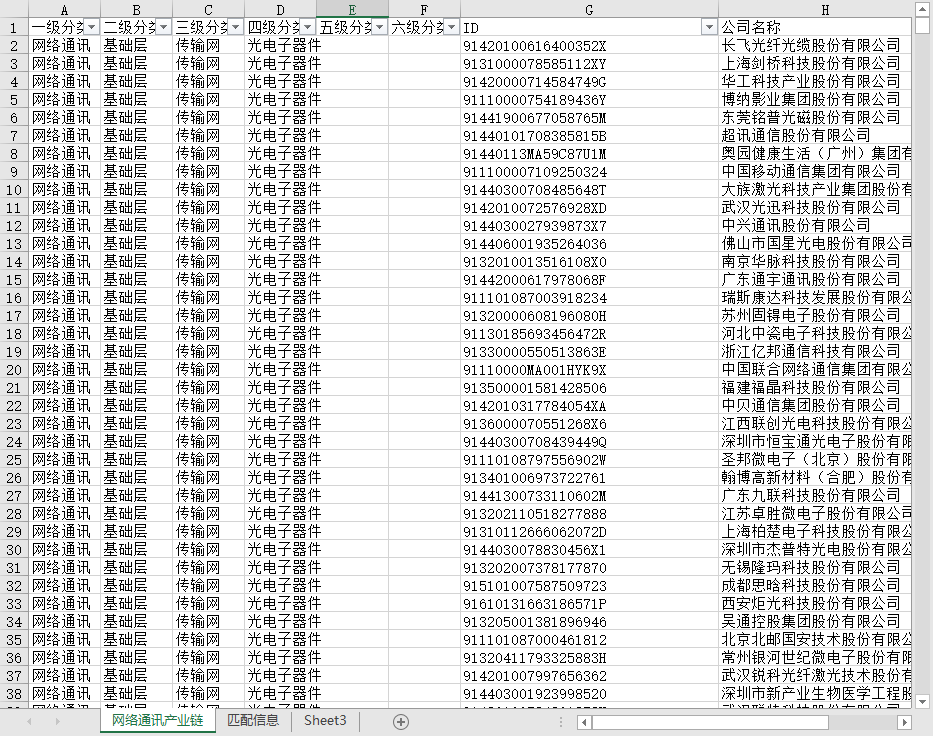Open filter dropdown for 四级分类 column

(308, 27)
